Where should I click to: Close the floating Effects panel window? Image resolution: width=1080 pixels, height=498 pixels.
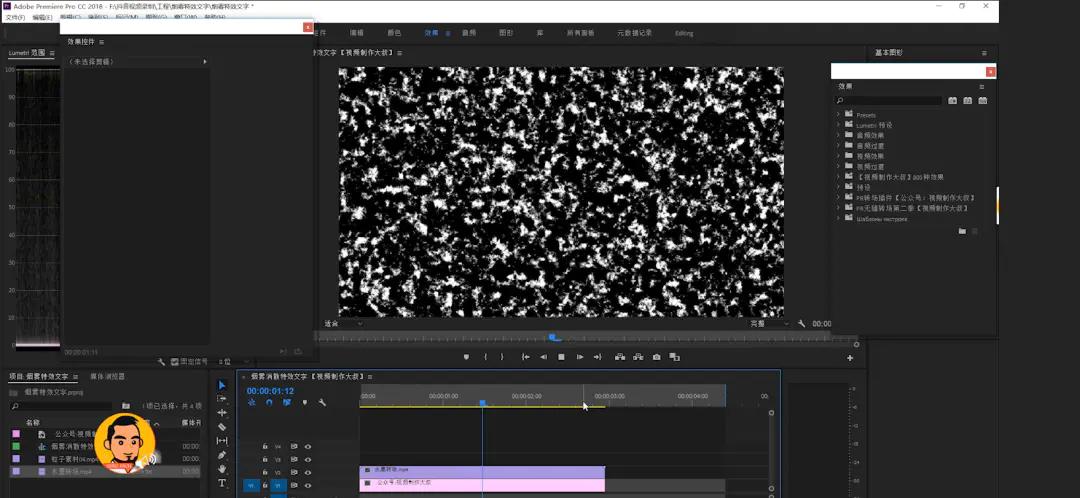pyautogui.click(x=990, y=71)
